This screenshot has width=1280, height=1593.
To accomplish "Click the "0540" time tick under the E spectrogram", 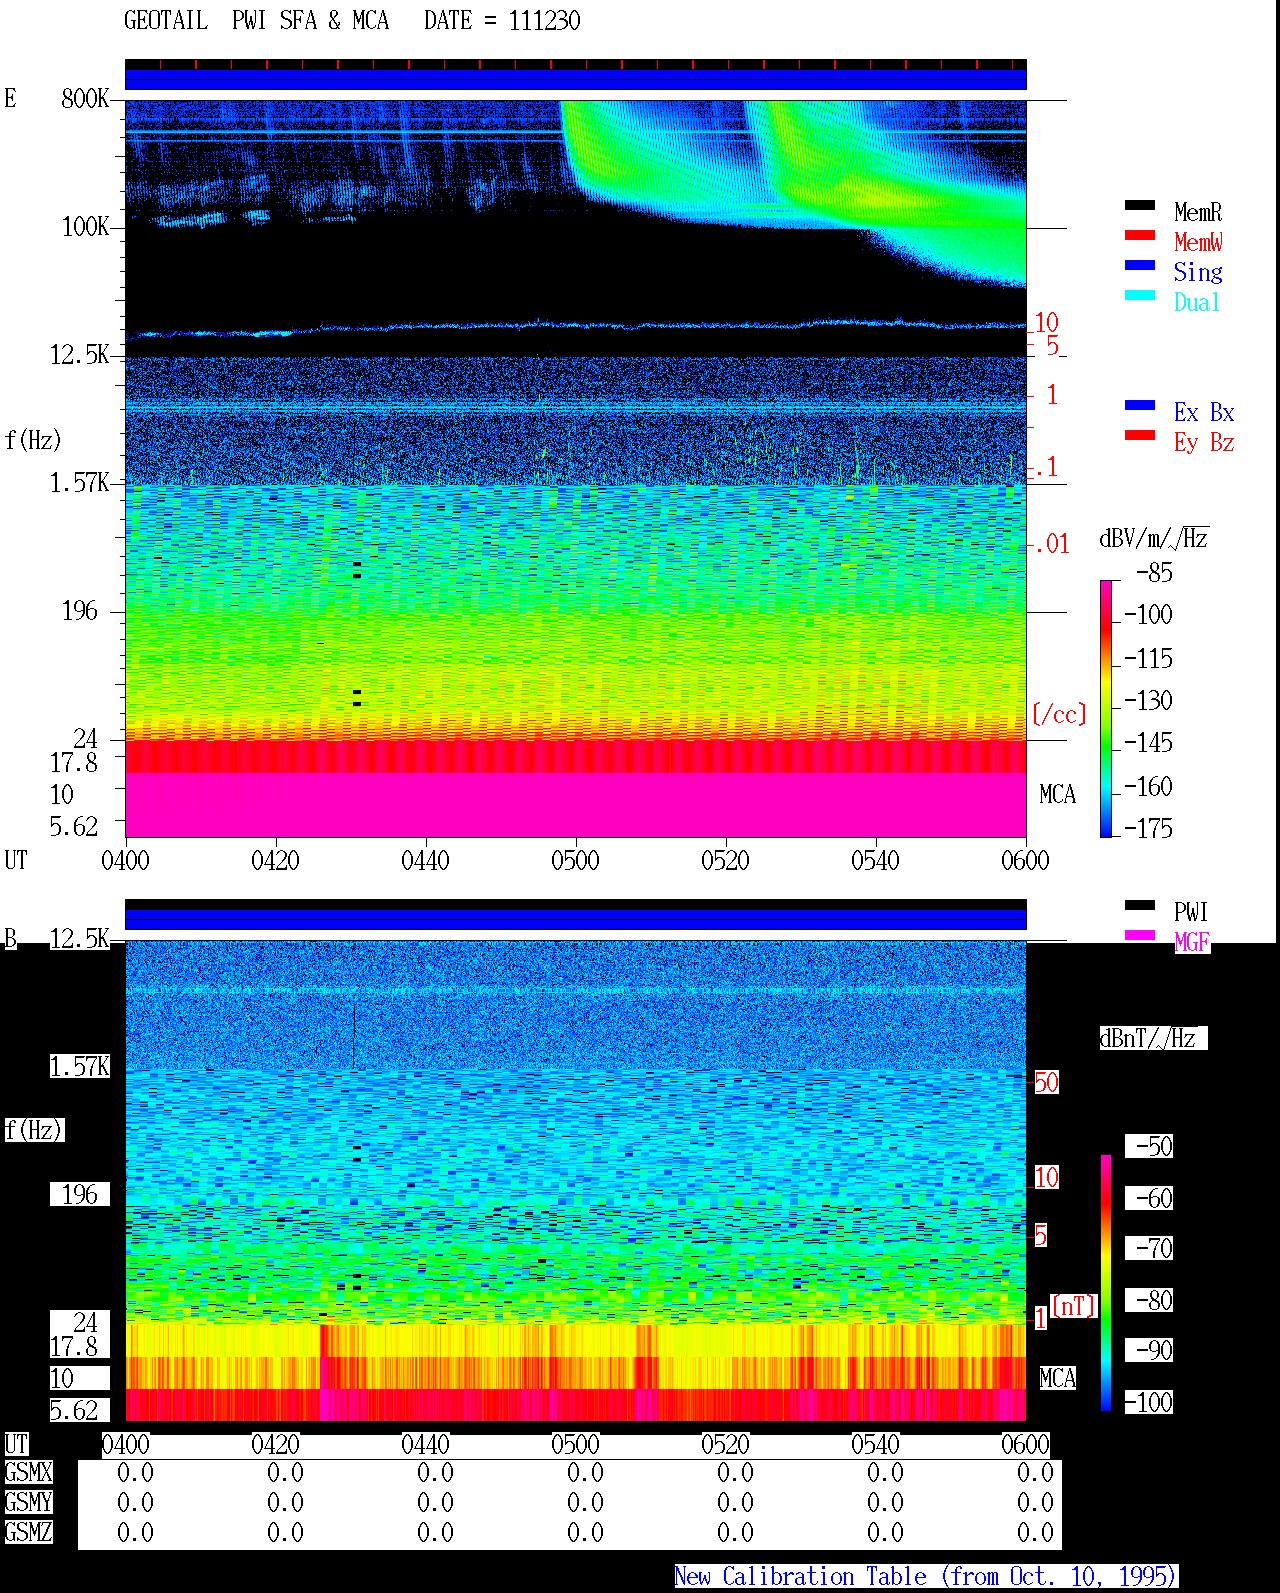I will tap(875, 860).
